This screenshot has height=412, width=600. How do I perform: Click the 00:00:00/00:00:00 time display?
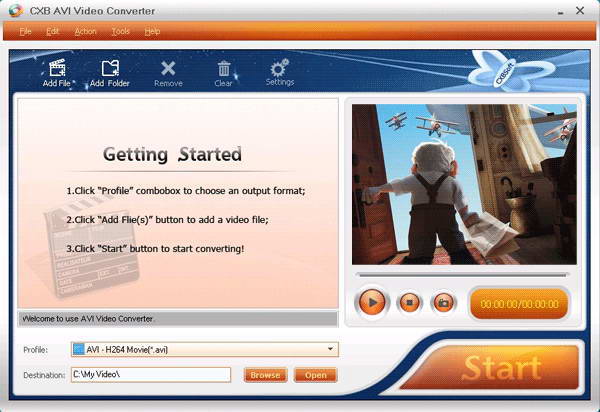(x=519, y=304)
